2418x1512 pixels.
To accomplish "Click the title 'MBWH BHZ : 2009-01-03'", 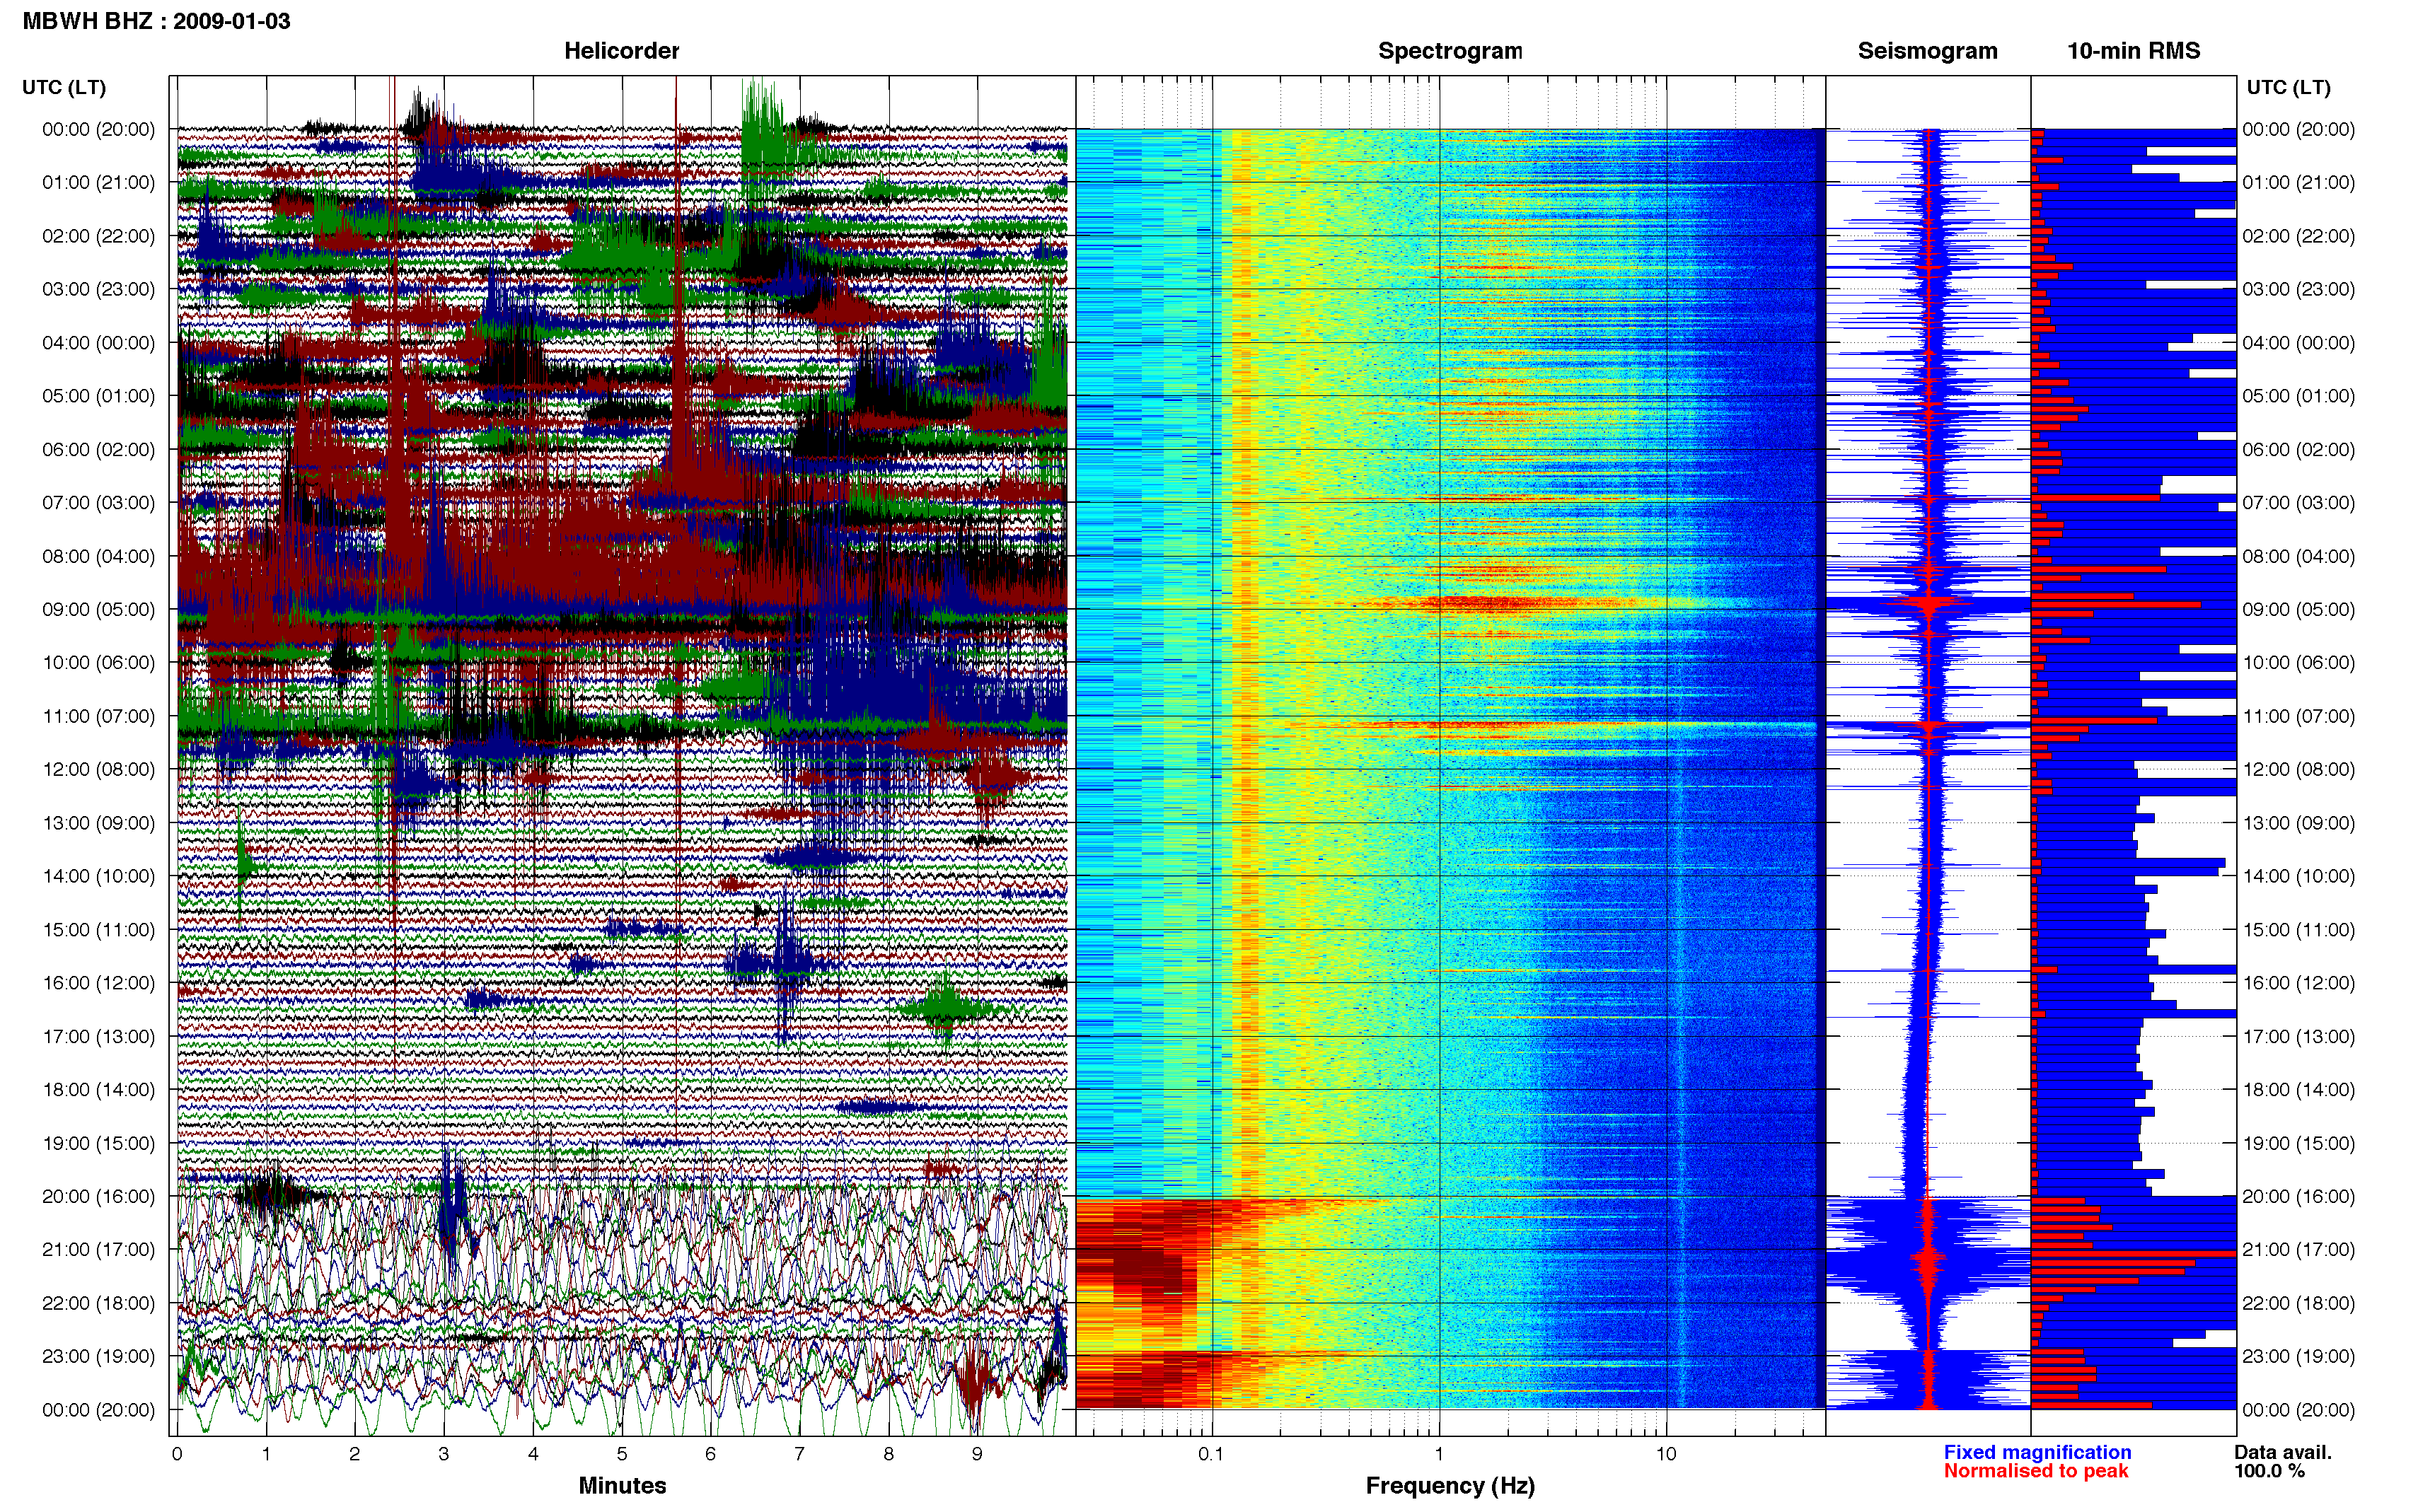I will coord(156,21).
